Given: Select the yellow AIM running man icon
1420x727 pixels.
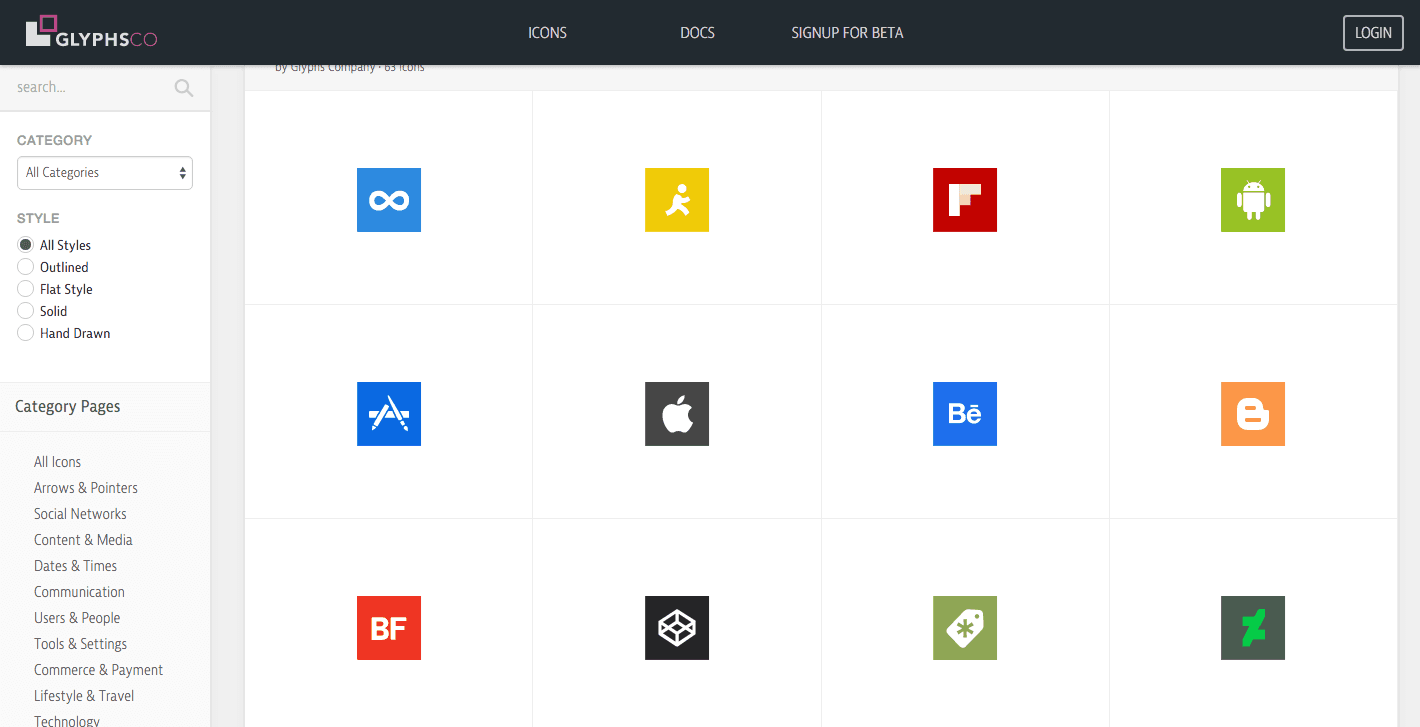Looking at the screenshot, I should (677, 200).
